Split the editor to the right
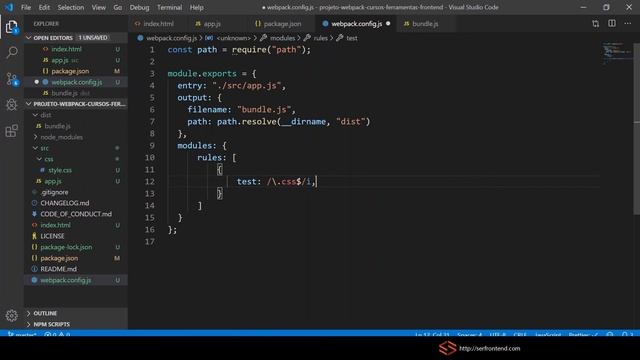Image resolution: width=640 pixels, height=360 pixels. 612,24
